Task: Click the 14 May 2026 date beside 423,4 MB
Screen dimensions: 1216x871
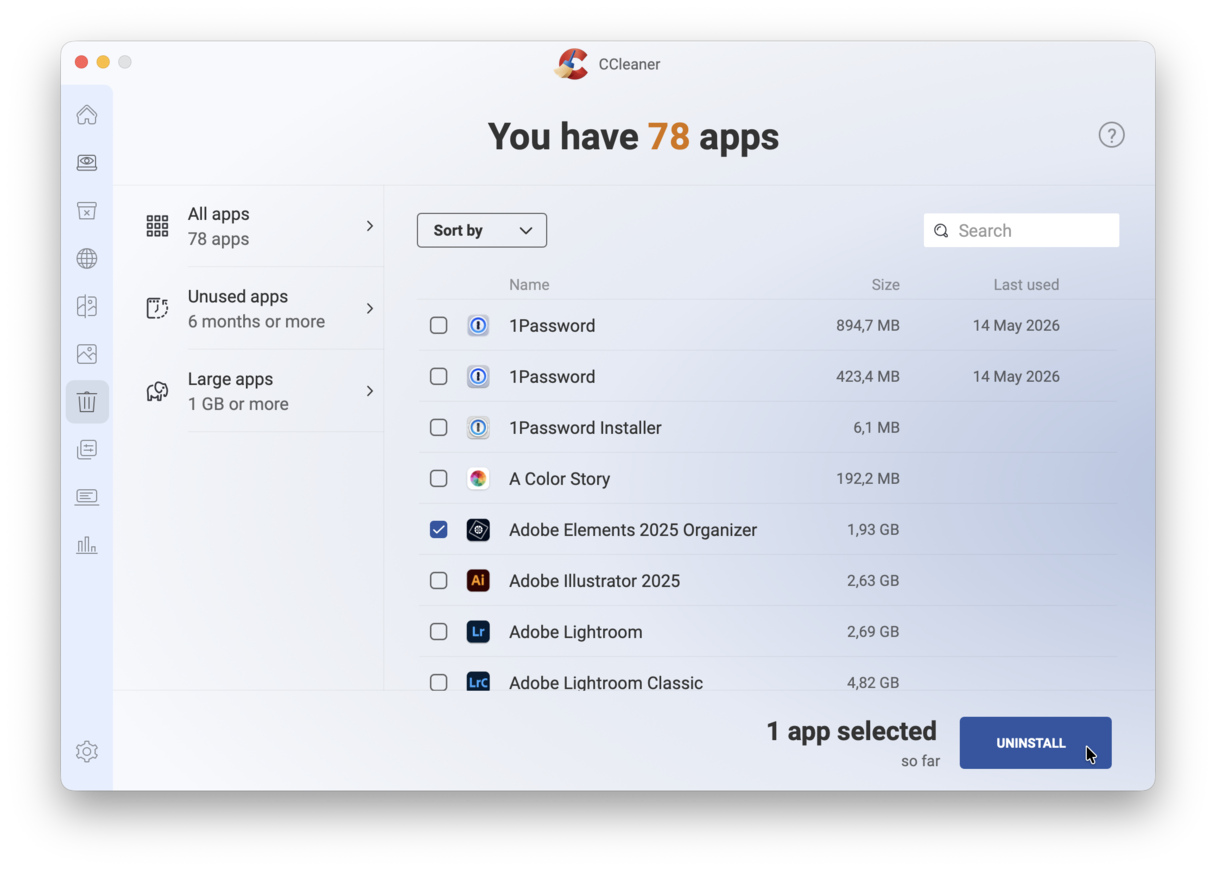Action: pos(1016,376)
